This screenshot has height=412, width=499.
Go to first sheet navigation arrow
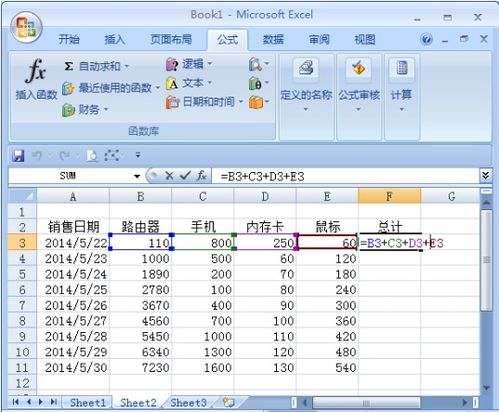(15, 402)
